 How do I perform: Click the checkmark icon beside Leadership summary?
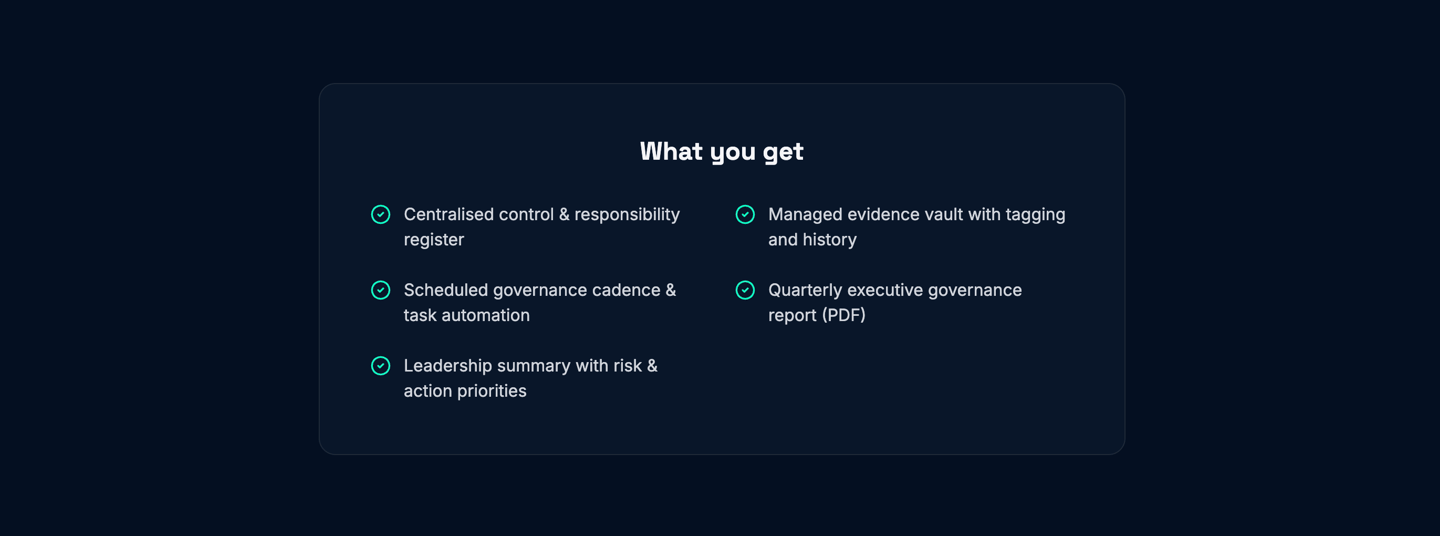381,366
